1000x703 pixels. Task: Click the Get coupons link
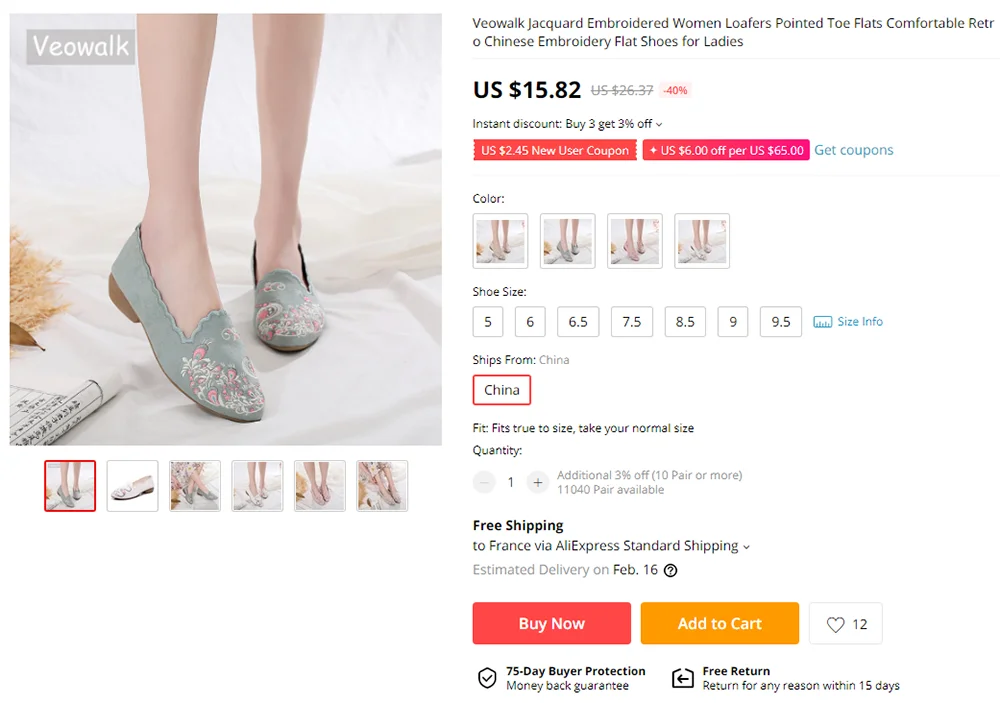pyautogui.click(x=853, y=150)
